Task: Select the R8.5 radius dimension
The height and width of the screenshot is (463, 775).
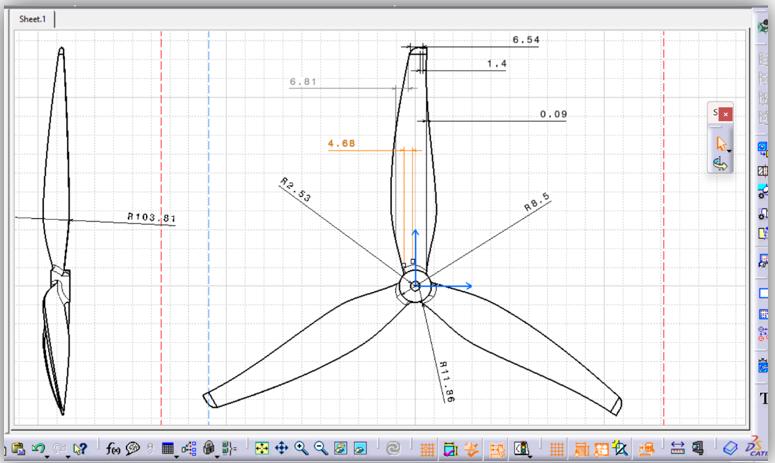Action: point(537,202)
